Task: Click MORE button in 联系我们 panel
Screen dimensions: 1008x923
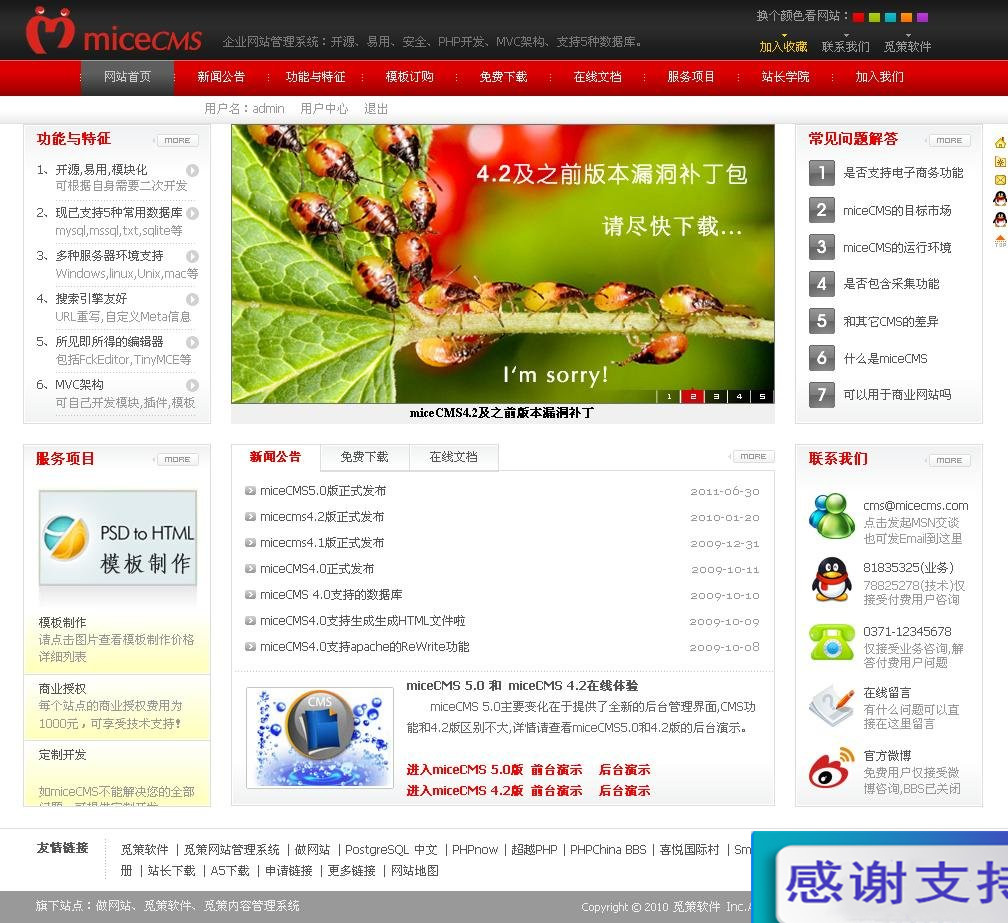Action: [x=948, y=460]
